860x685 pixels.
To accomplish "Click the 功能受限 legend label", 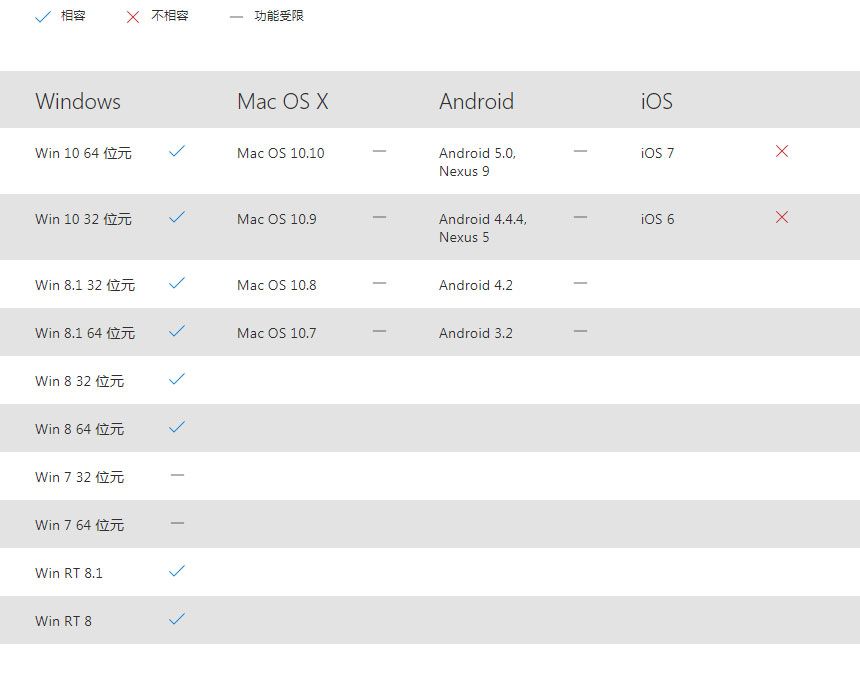I will [x=279, y=16].
